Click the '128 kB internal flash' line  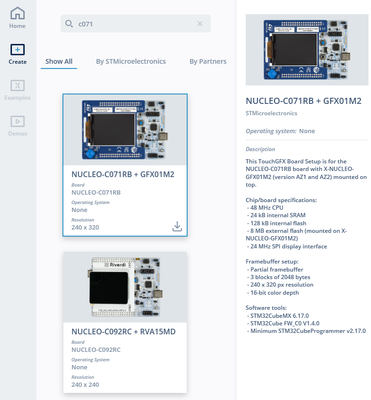click(x=276, y=223)
